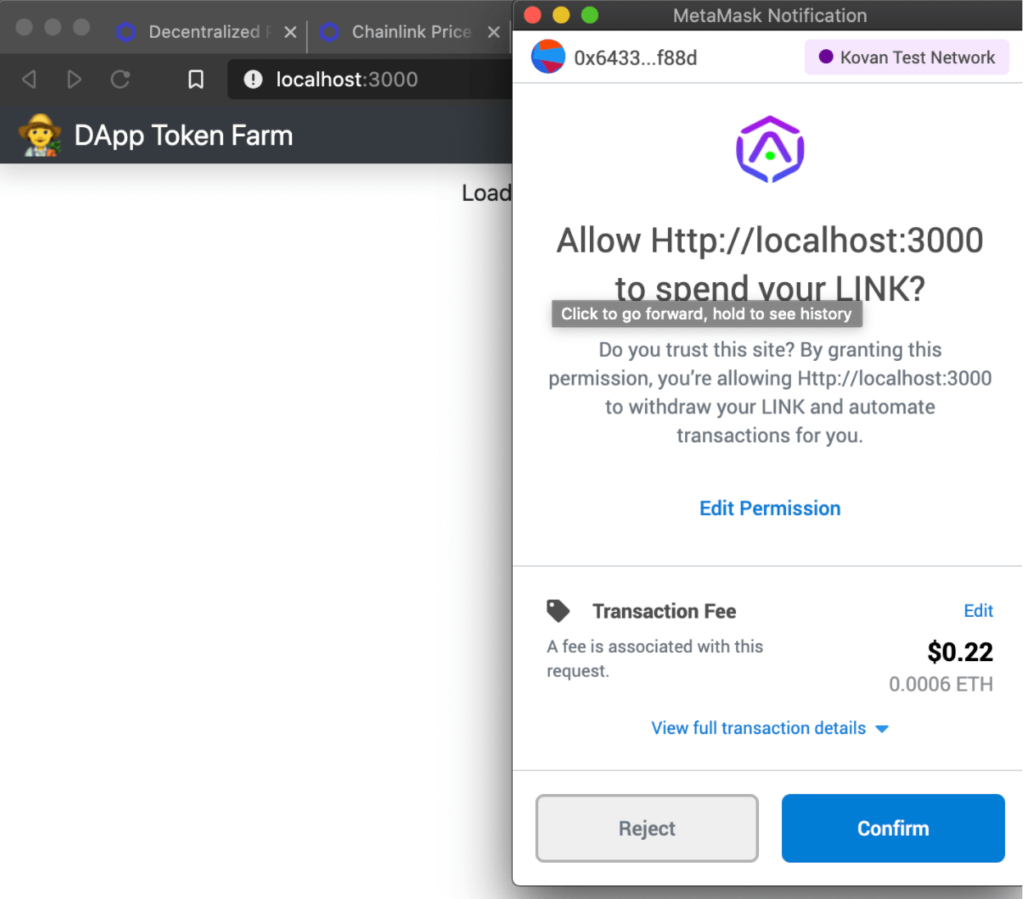Open site info via the warning icon in address bar

(253, 80)
